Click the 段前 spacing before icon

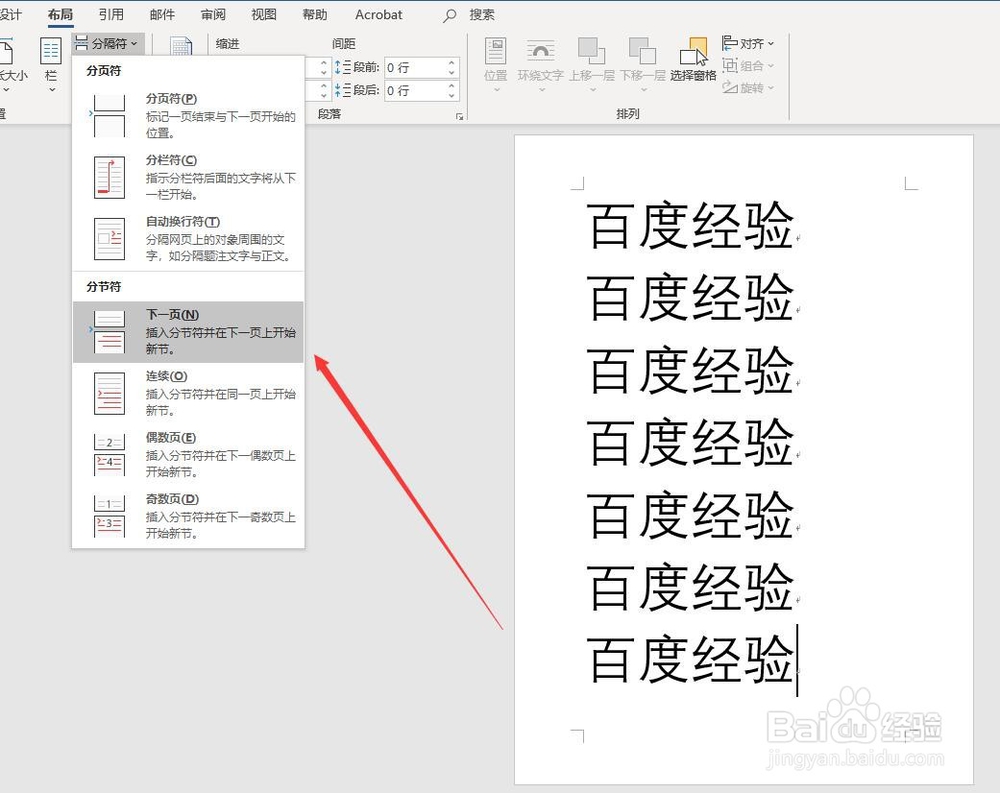pos(343,67)
